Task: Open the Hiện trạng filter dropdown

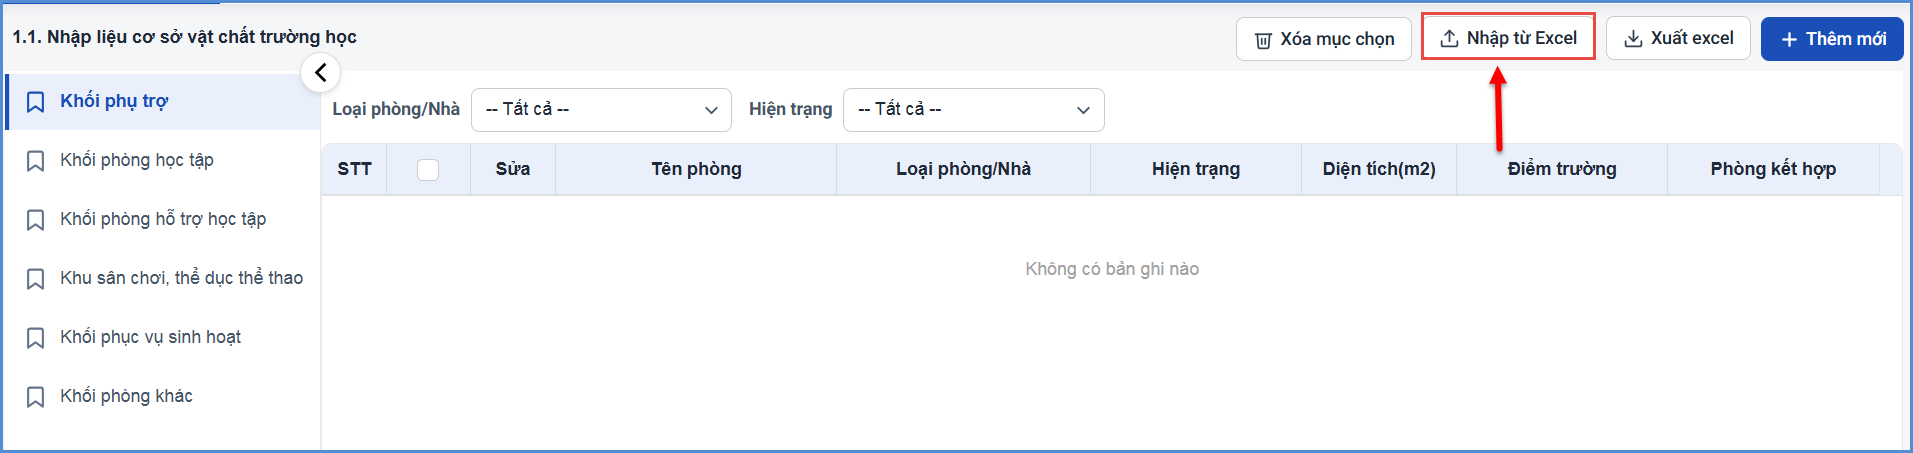Action: tap(974, 110)
